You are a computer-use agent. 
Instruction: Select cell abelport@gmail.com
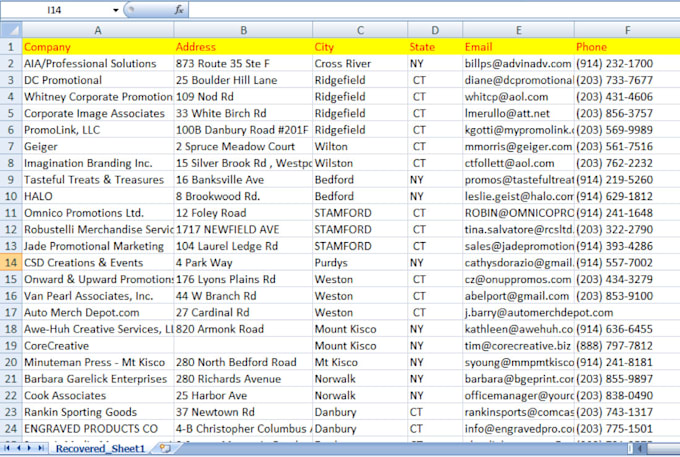[x=519, y=296]
